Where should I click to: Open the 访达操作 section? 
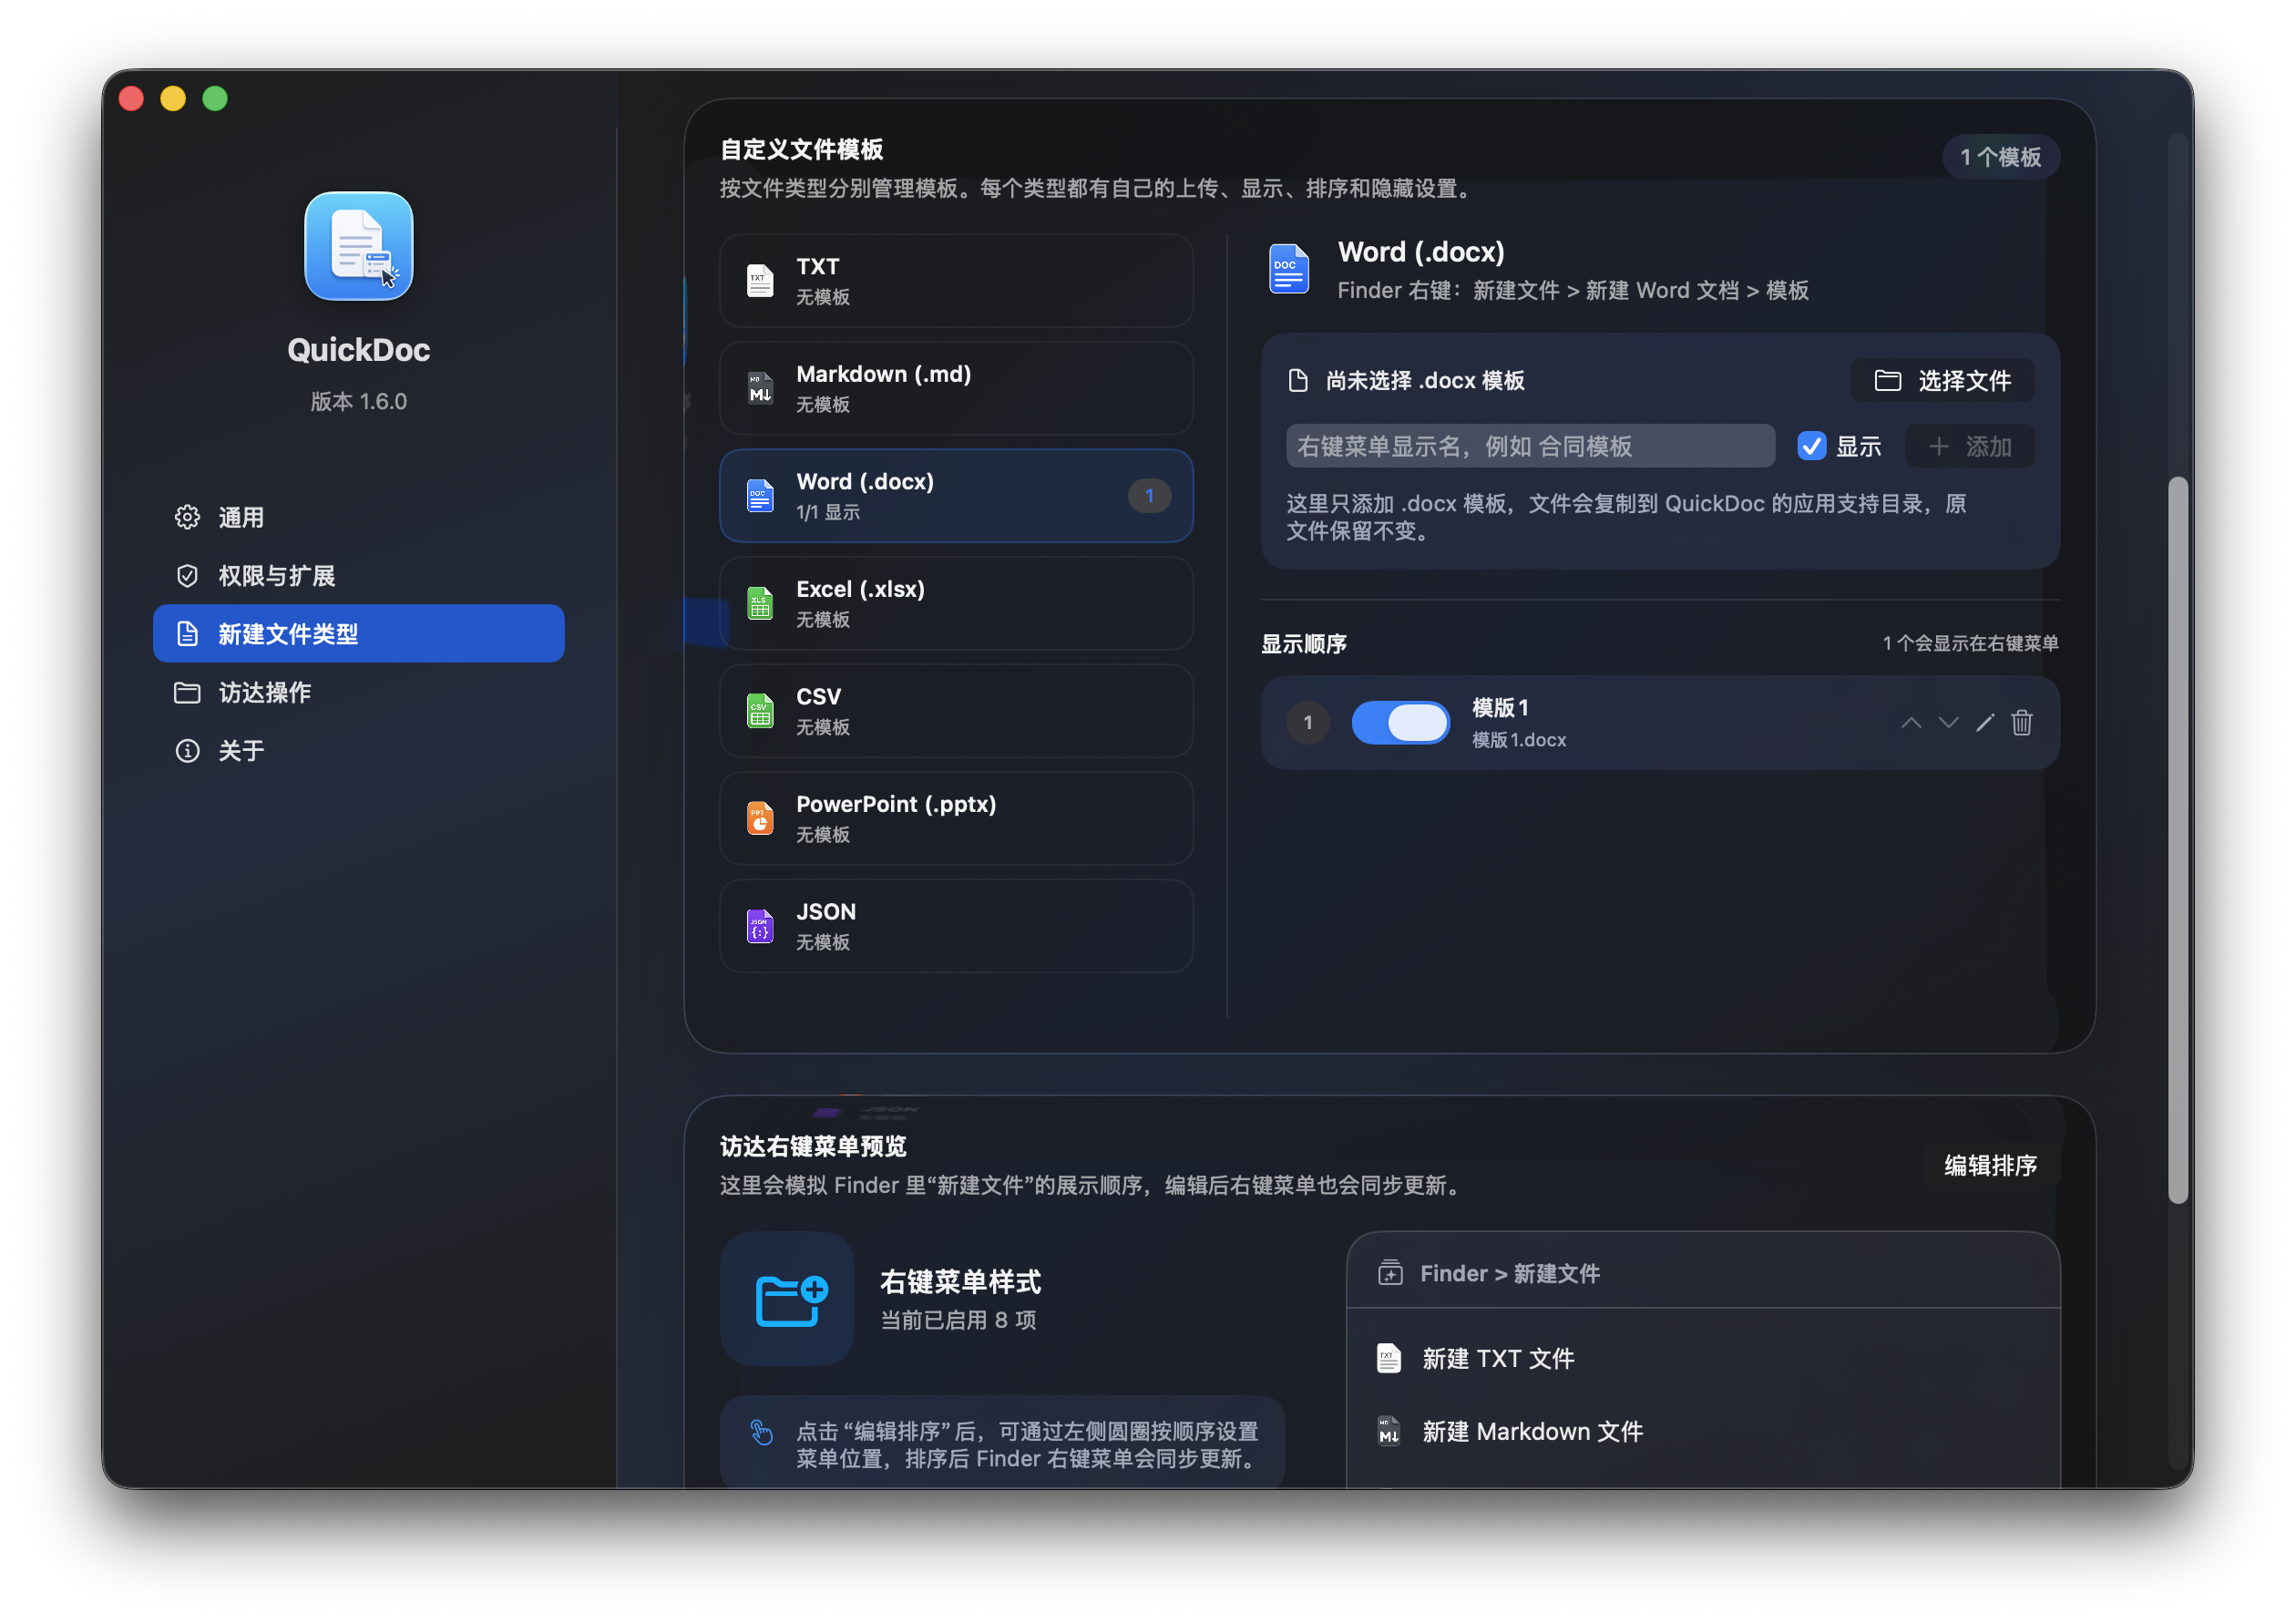[358, 692]
